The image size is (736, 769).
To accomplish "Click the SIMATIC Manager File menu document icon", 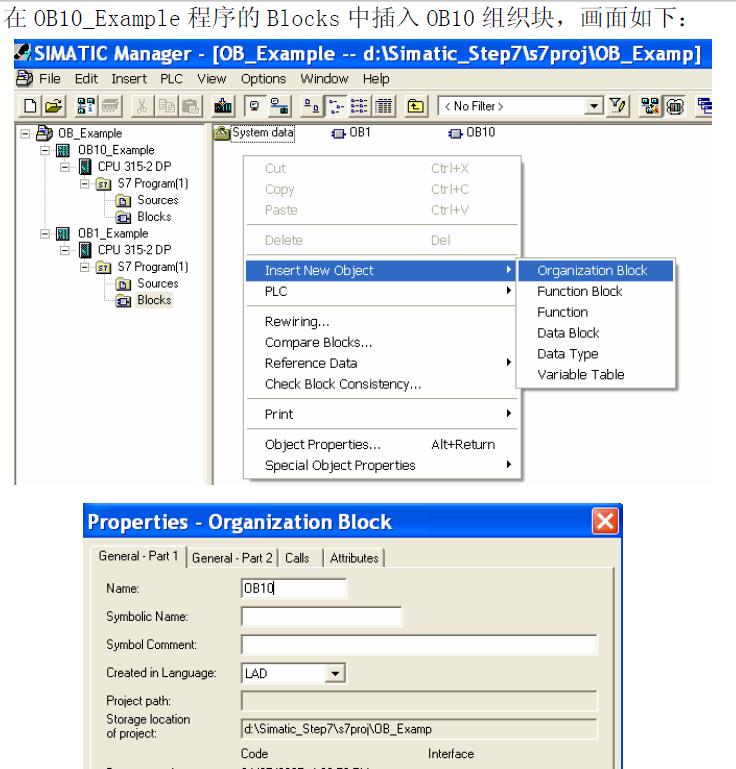I will point(25,78).
